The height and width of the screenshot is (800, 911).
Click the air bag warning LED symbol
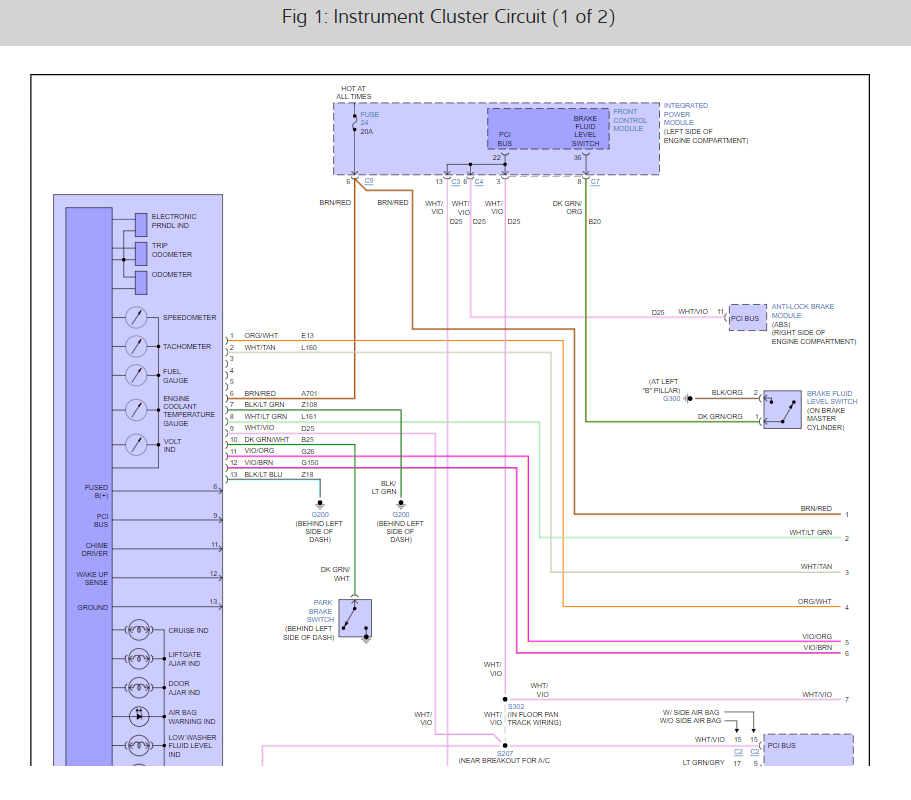(x=138, y=716)
